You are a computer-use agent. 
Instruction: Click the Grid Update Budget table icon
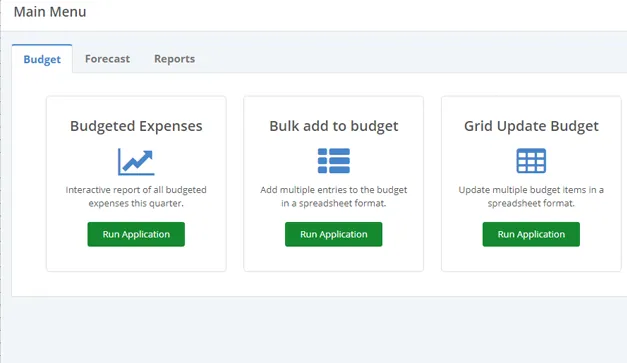531,161
